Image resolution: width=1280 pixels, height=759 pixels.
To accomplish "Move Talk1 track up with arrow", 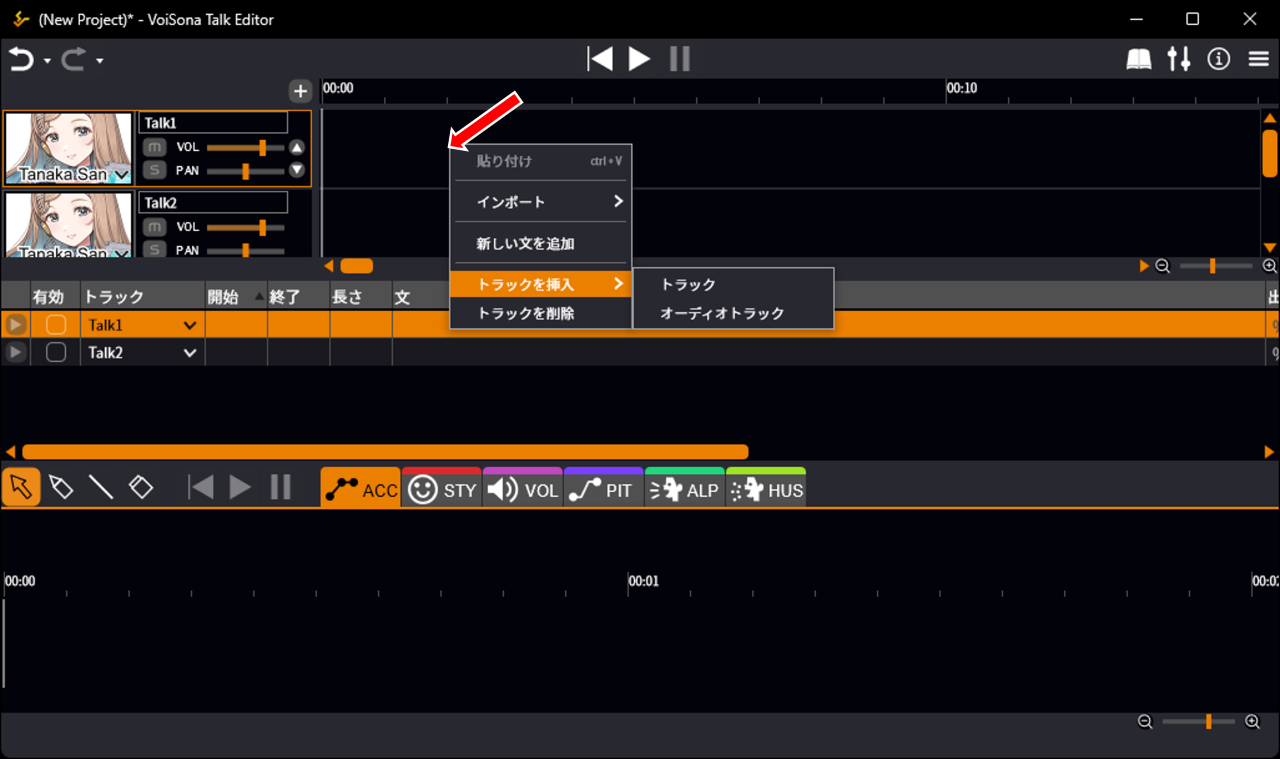I will [x=297, y=147].
